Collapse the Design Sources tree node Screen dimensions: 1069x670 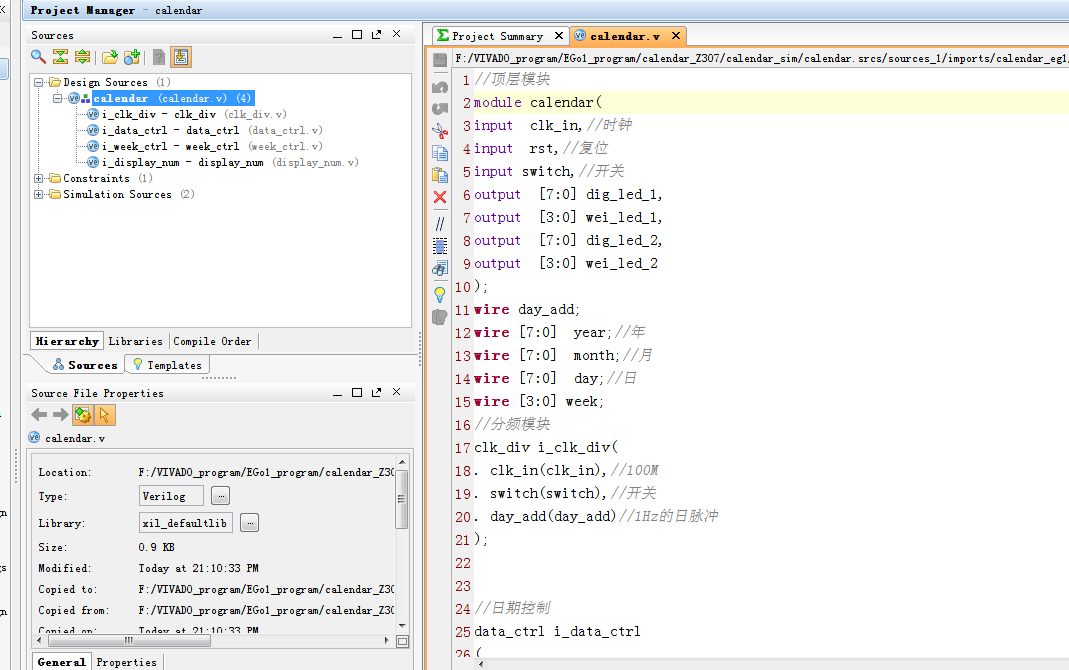39,83
